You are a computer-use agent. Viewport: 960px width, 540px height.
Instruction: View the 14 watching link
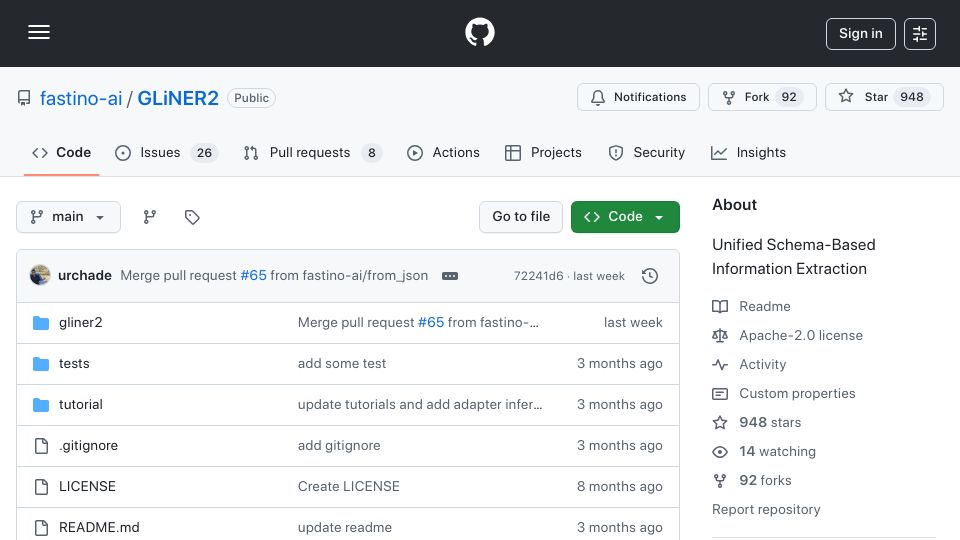pos(764,452)
